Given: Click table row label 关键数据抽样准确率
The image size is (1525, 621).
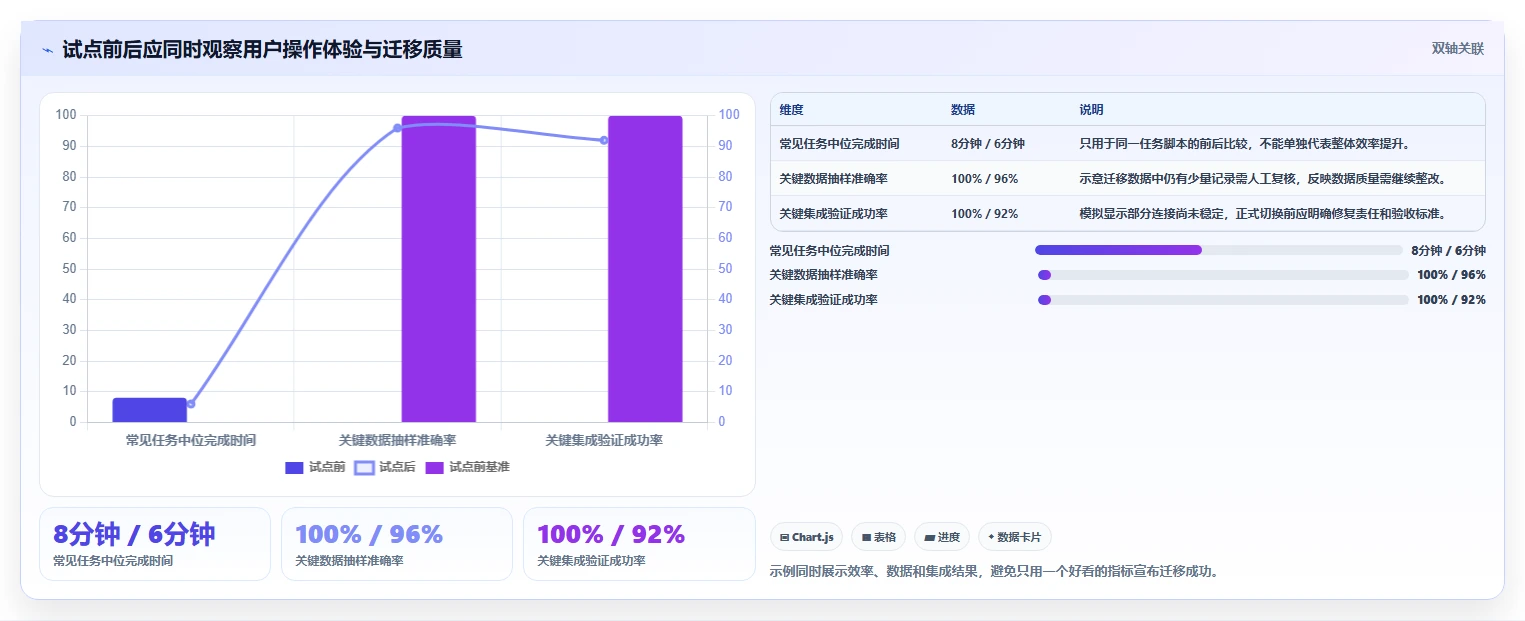Looking at the screenshot, I should 833,179.
